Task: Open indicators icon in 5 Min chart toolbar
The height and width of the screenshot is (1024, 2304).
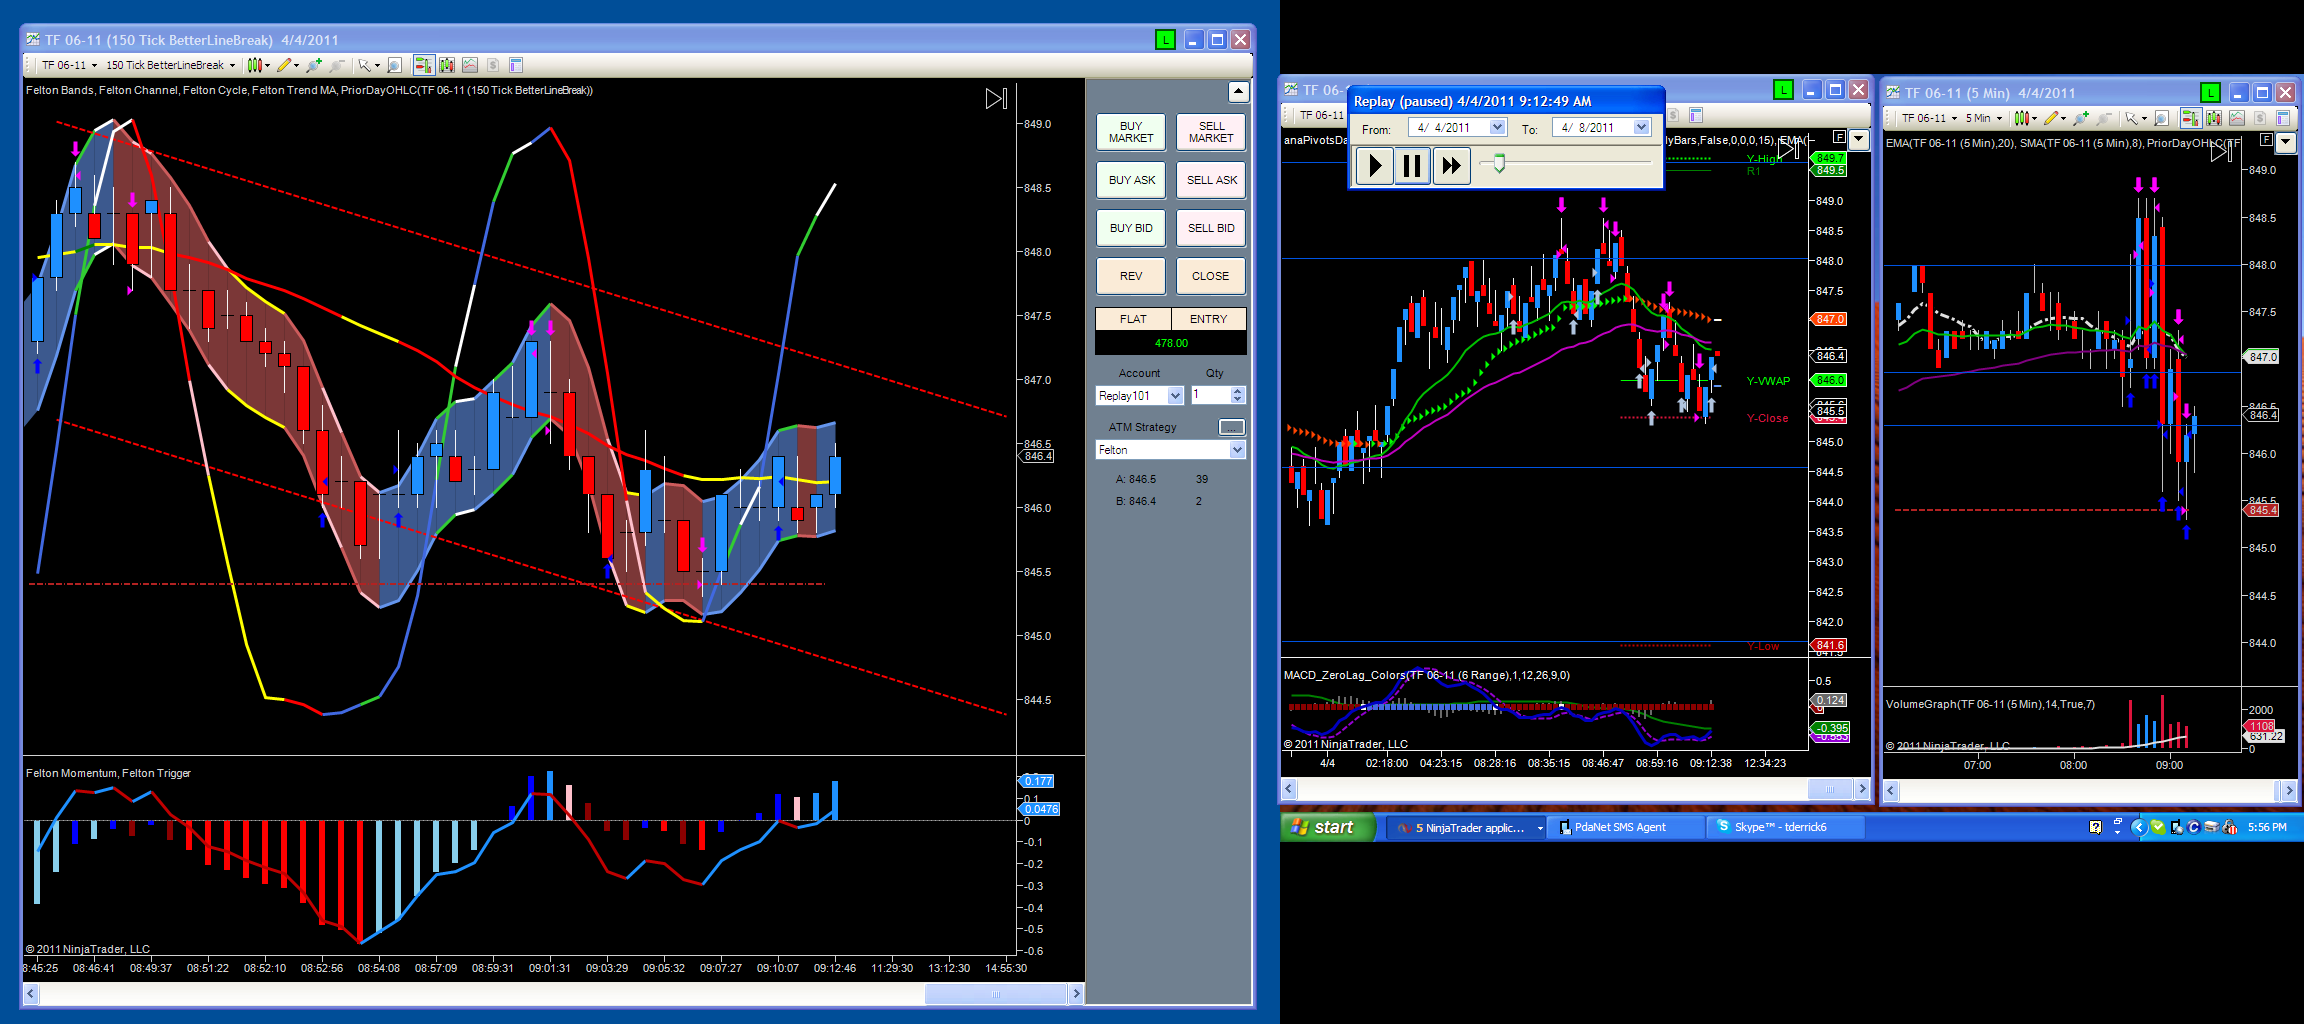Action: click(x=2237, y=118)
